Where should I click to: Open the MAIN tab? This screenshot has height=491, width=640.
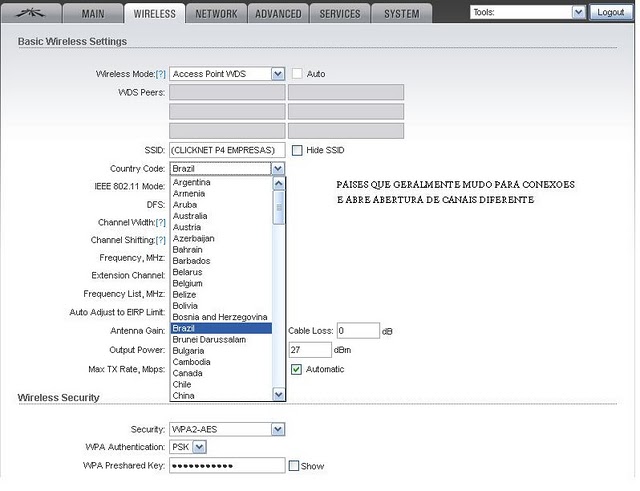coord(93,13)
